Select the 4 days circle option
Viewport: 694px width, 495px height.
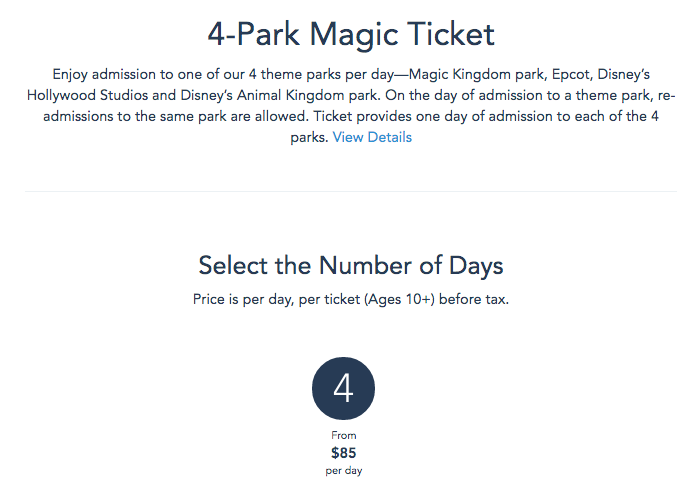coord(343,388)
